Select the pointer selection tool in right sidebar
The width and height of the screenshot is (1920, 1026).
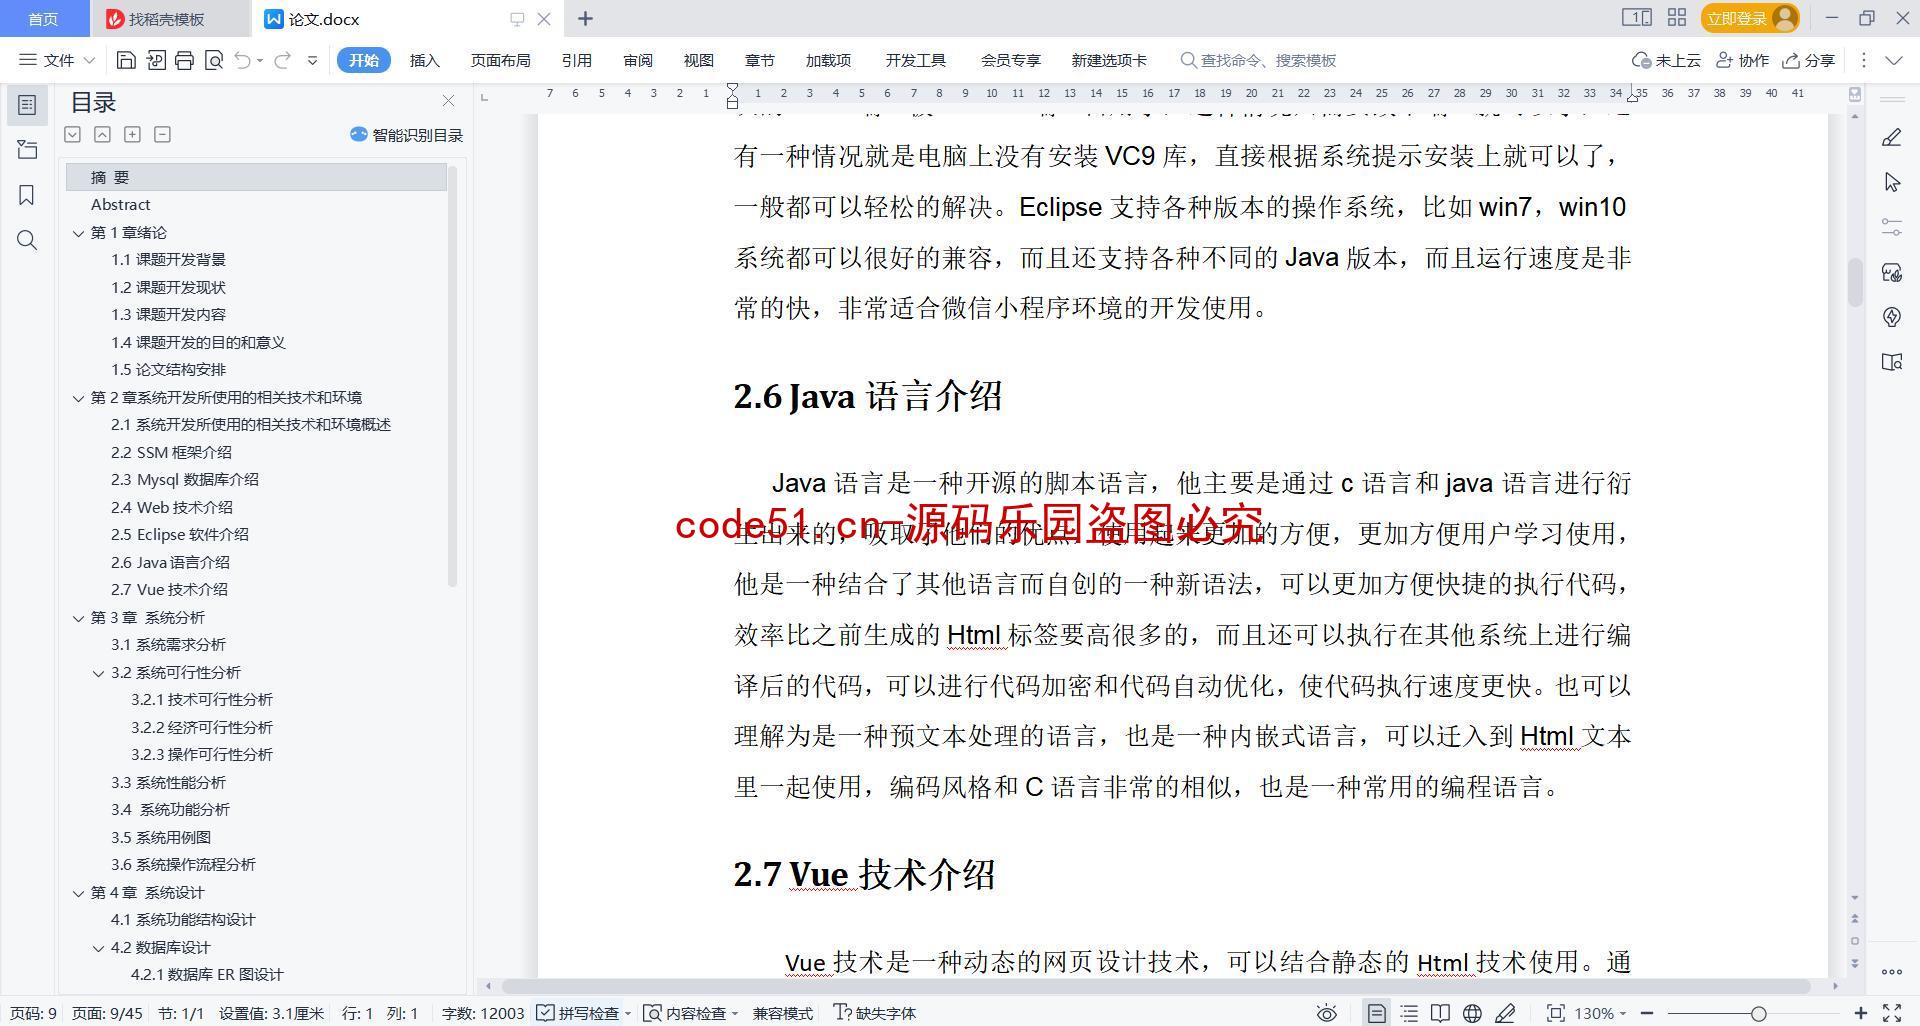pyautogui.click(x=1891, y=182)
